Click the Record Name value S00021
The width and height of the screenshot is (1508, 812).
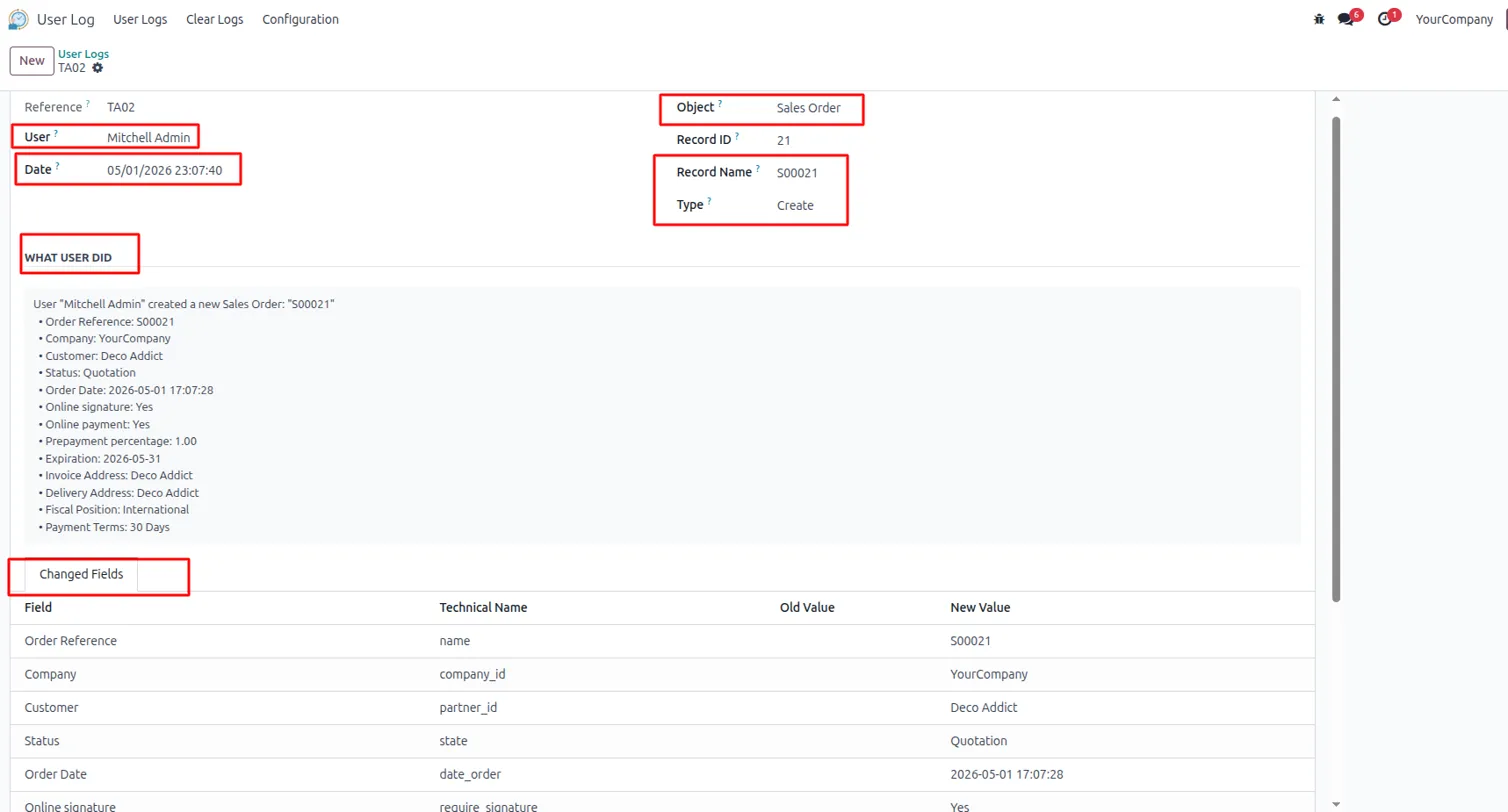pos(797,173)
